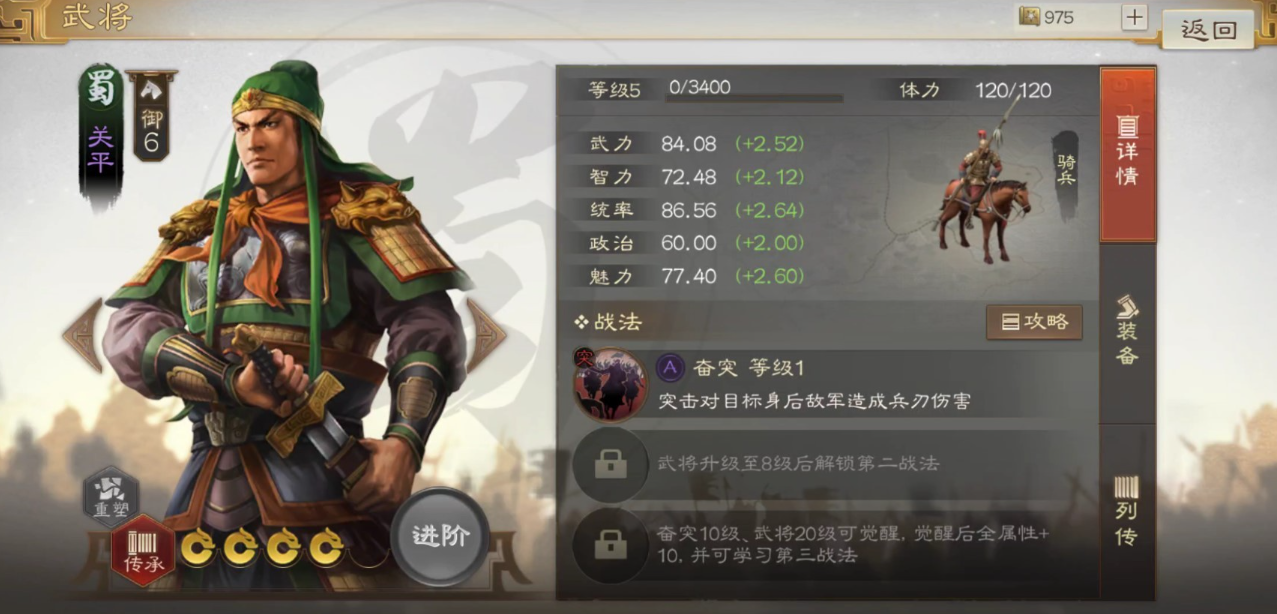This screenshot has width=1277, height=614.
Task: Tap the 御6 banner badge
Action: tap(151, 116)
